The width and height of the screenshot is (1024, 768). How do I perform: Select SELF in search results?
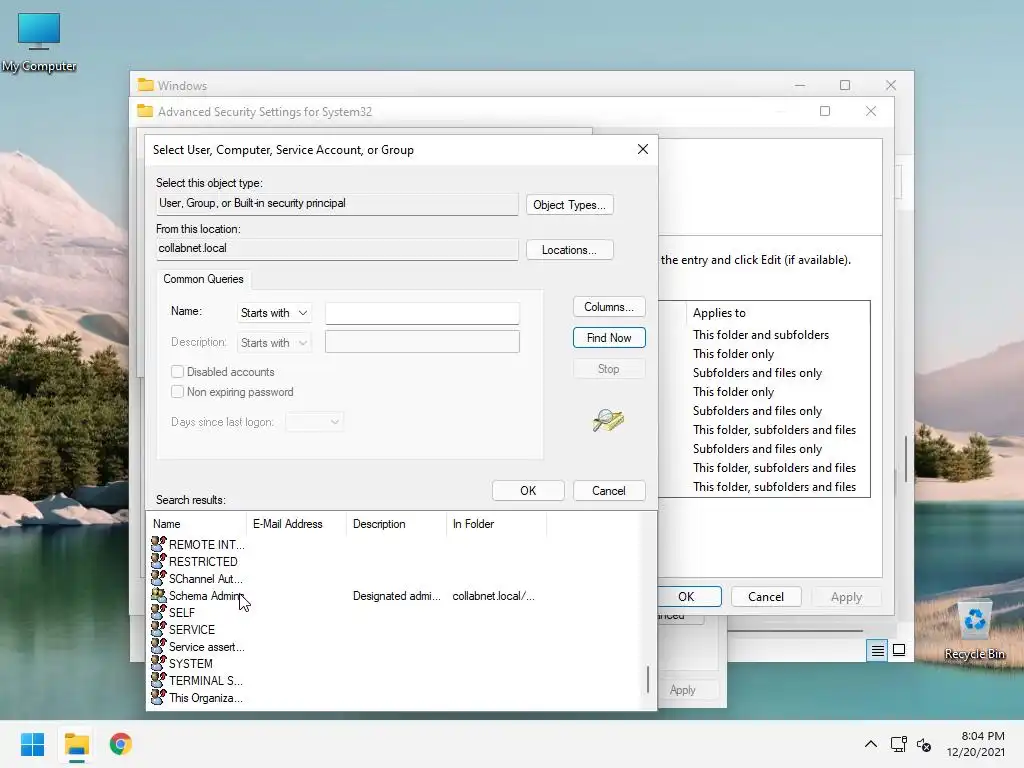click(x=182, y=613)
